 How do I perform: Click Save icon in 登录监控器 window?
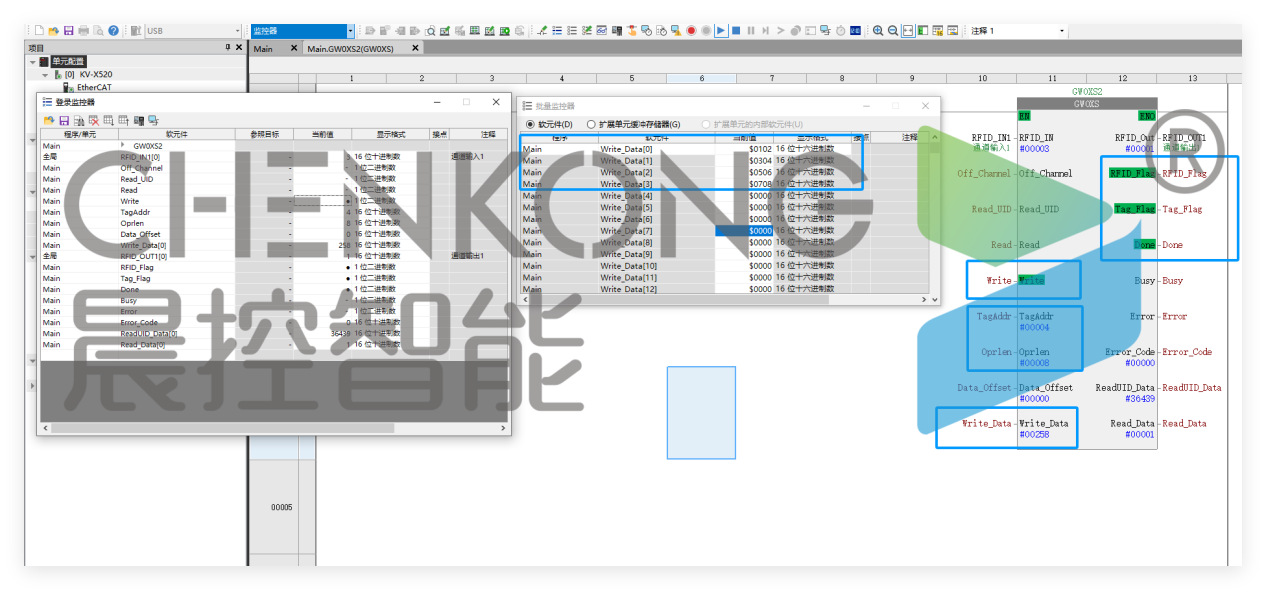coord(64,120)
